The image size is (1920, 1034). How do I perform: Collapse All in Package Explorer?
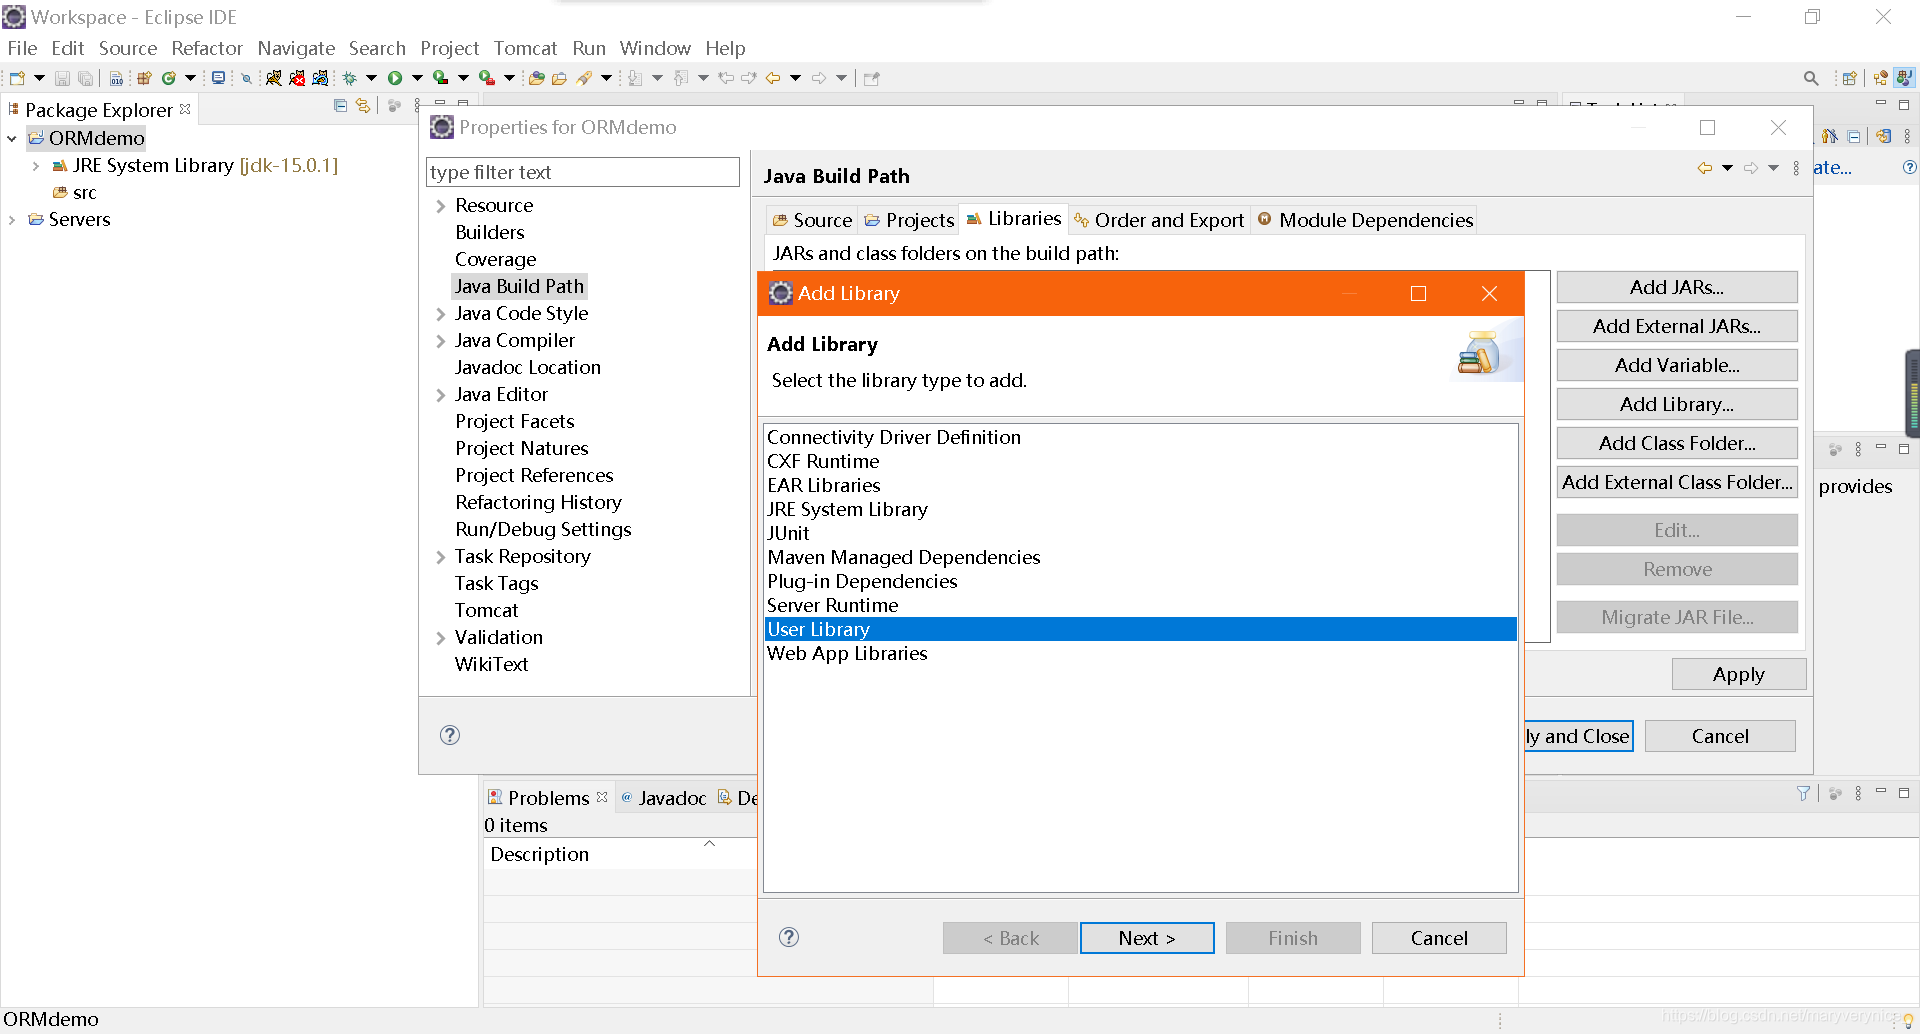coord(340,105)
